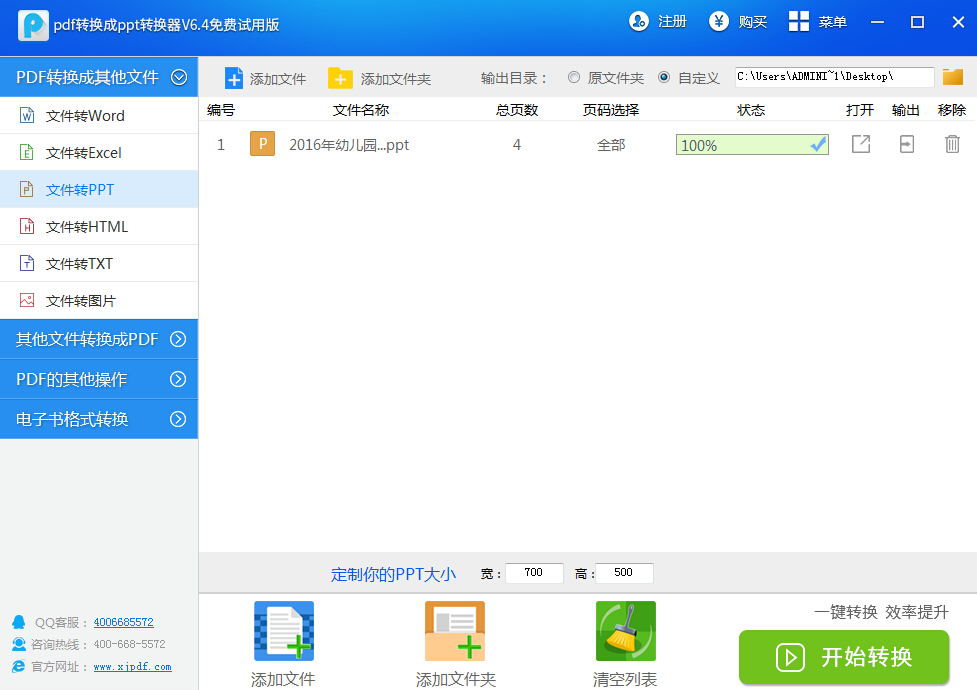This screenshot has width=977, height=690.
Task: Click the 添加文件夹 toolbar icon
Action: pos(340,77)
